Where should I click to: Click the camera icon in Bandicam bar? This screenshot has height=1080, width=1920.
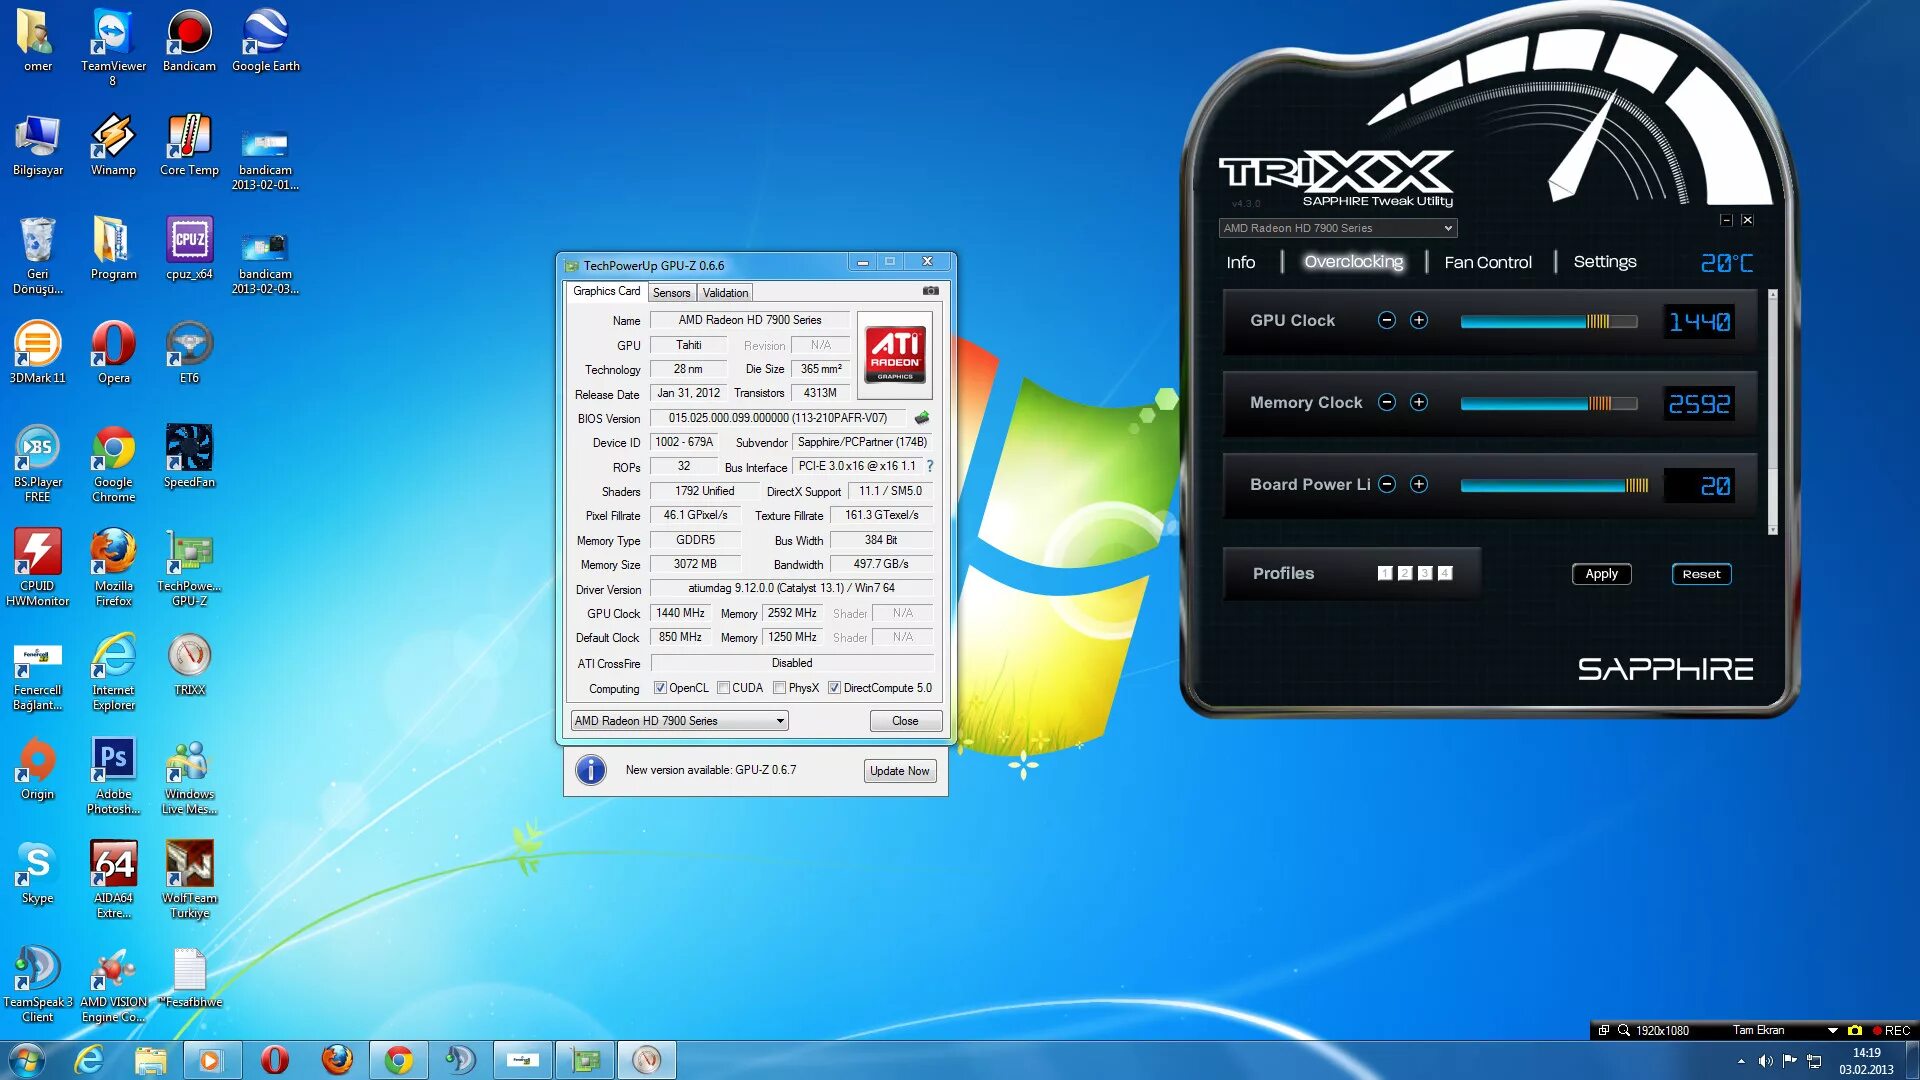[1854, 1030]
